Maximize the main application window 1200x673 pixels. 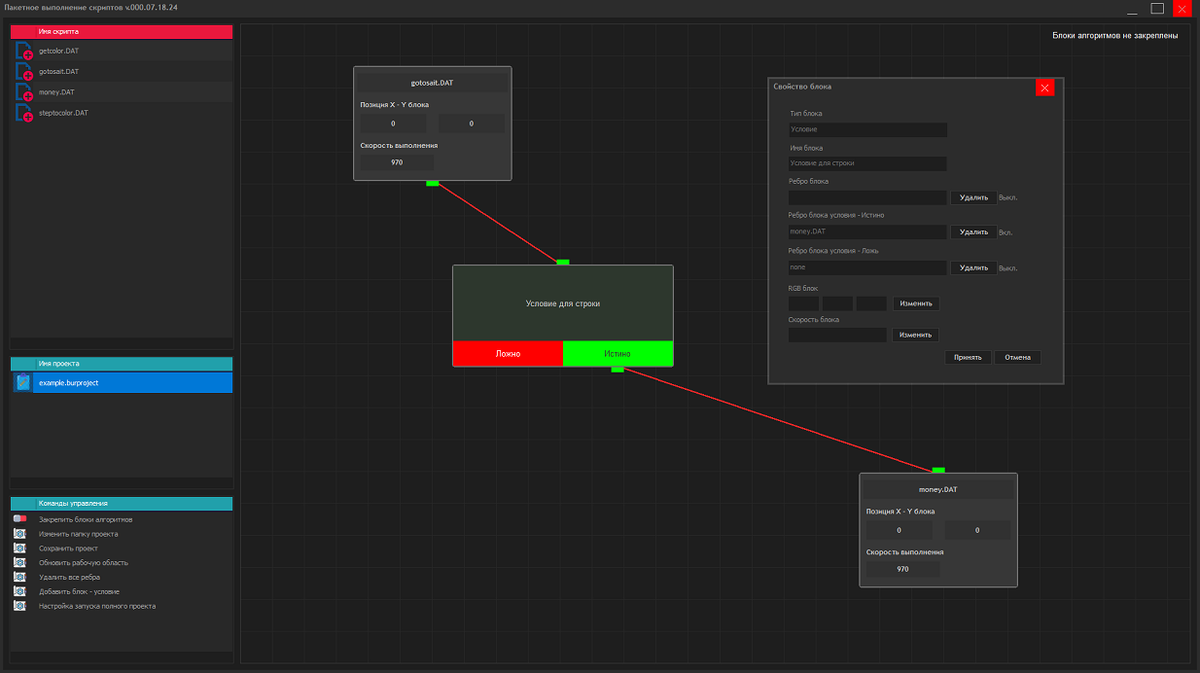pyautogui.click(x=1157, y=8)
